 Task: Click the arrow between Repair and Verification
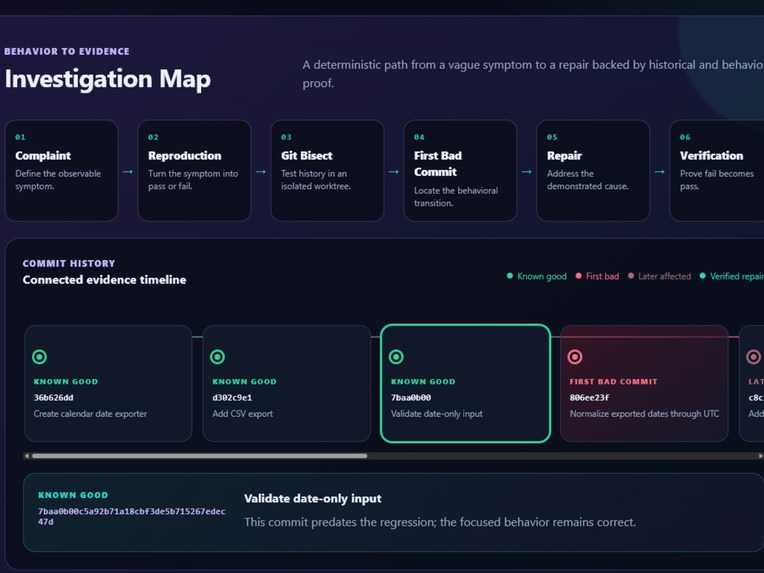[x=659, y=172]
